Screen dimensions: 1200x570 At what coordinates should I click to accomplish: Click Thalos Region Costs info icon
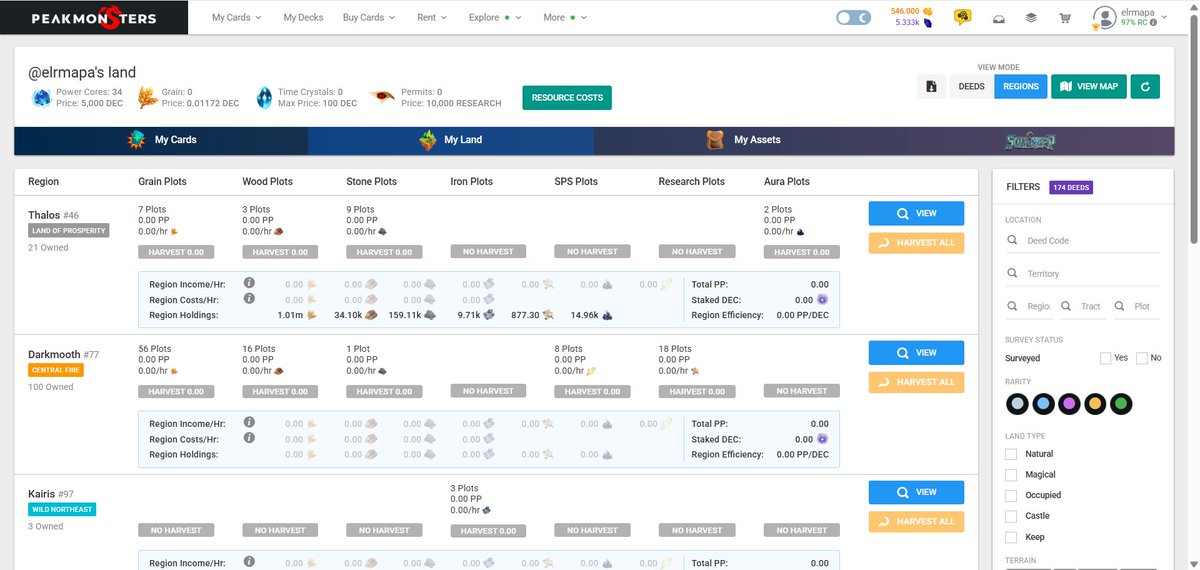[249, 298]
